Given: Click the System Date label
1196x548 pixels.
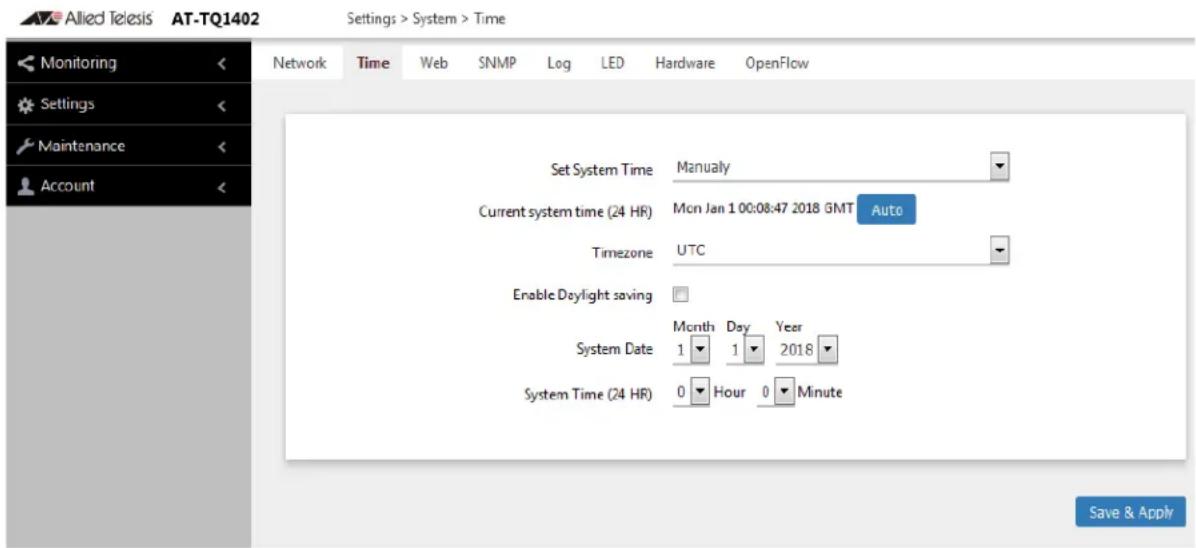Looking at the screenshot, I should [x=614, y=350].
